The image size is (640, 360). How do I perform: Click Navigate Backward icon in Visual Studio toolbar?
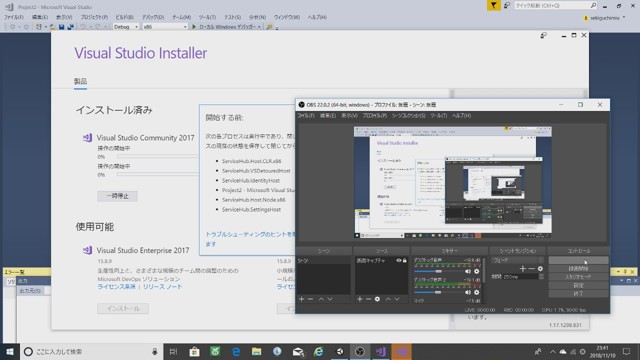click(13, 27)
